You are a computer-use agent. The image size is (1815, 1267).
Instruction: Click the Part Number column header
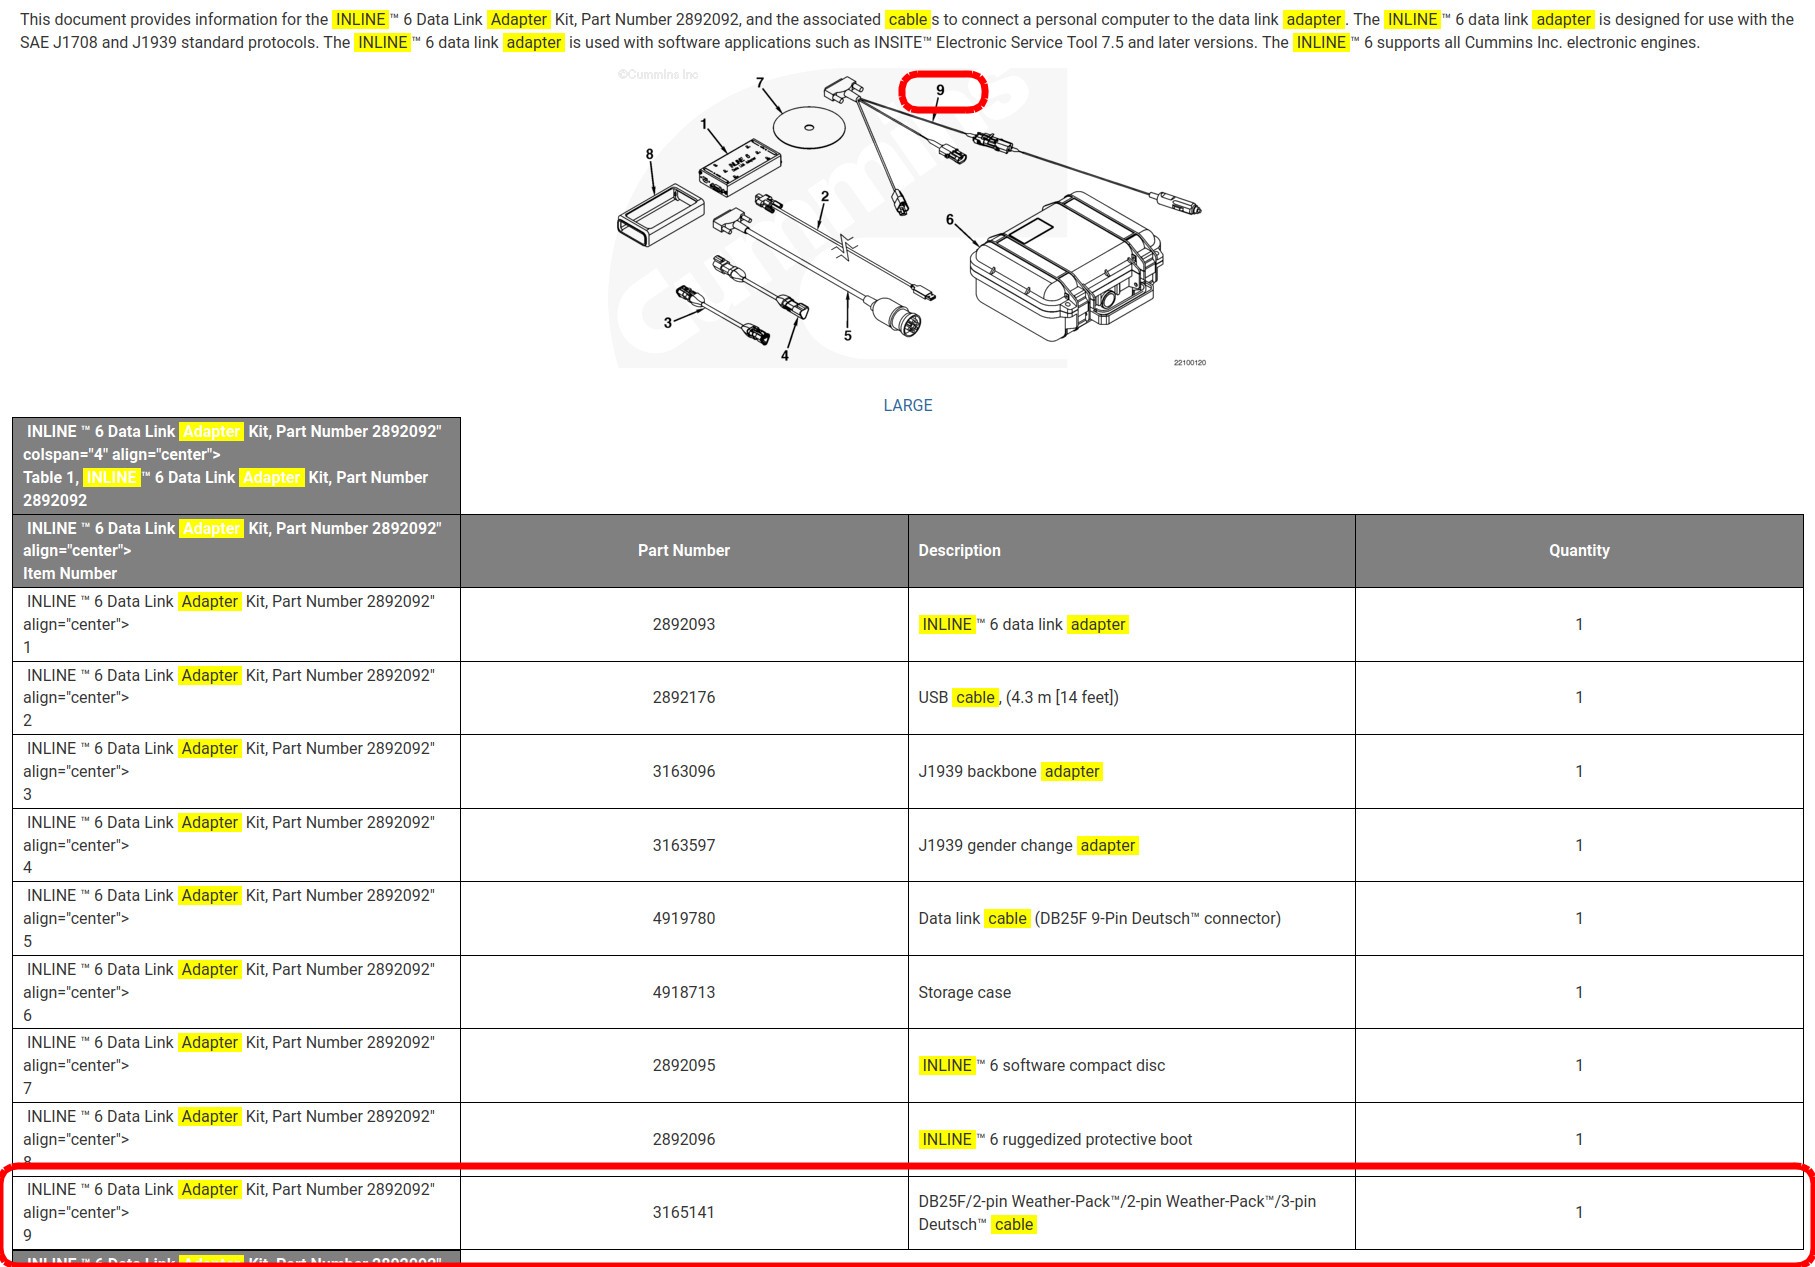pyautogui.click(x=684, y=550)
